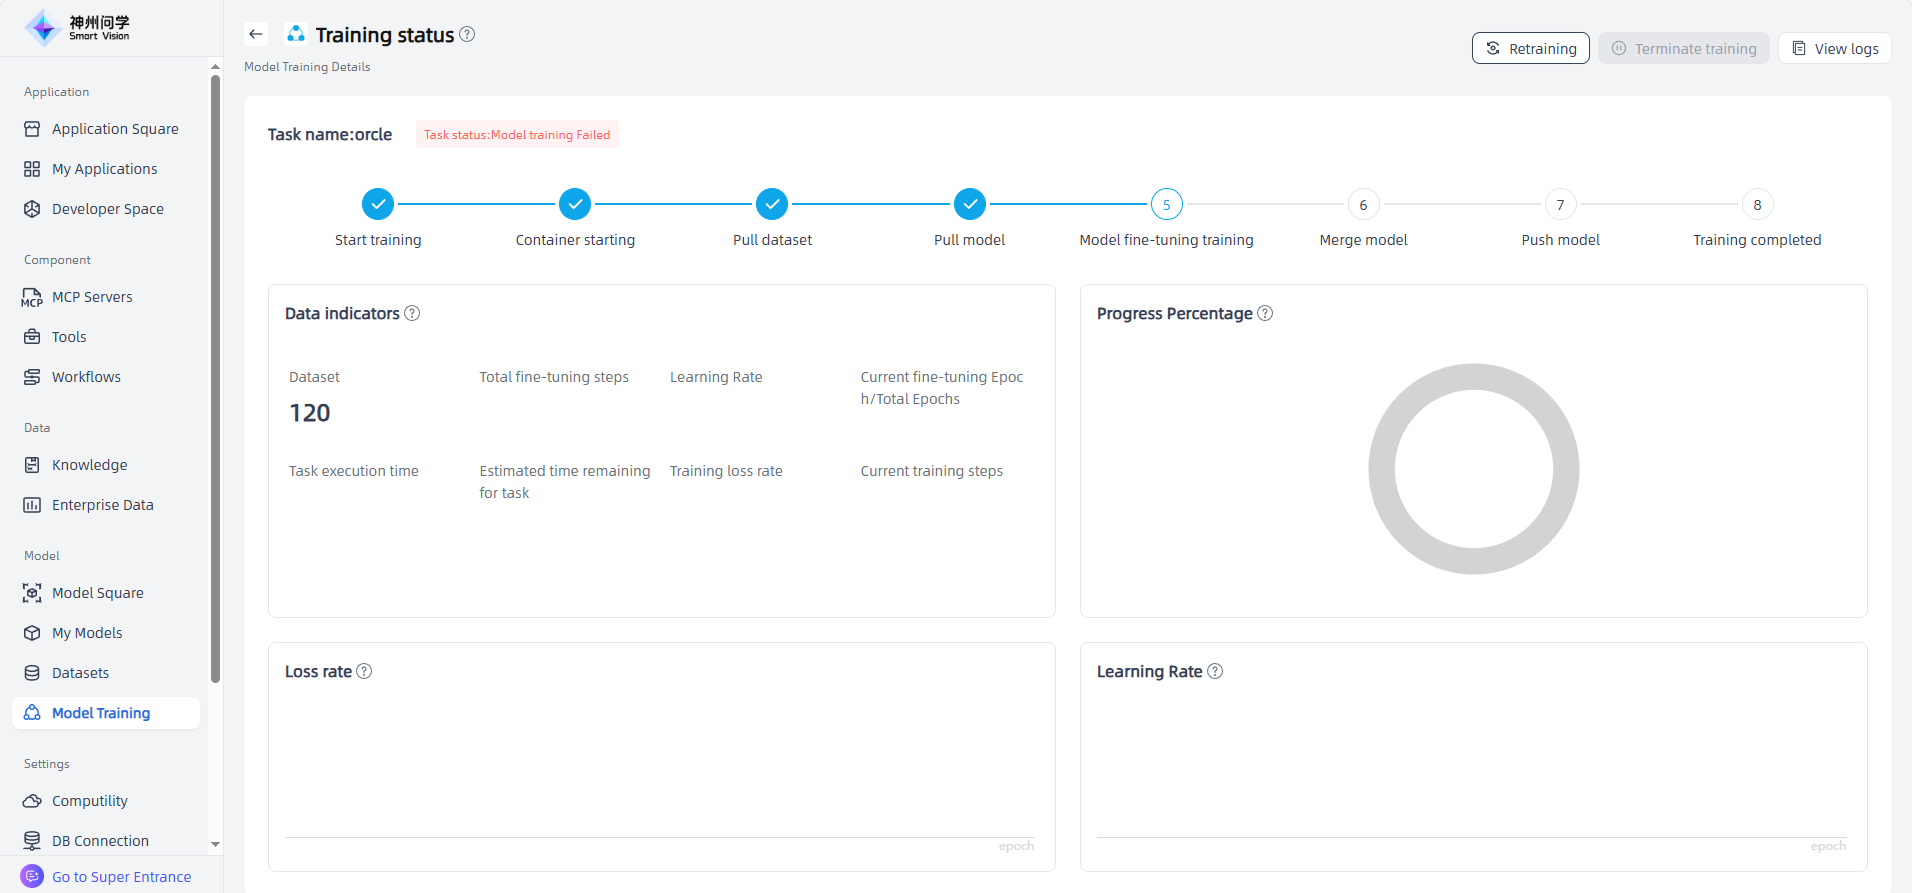Click help icon next to Learning Rate chart

click(1215, 671)
